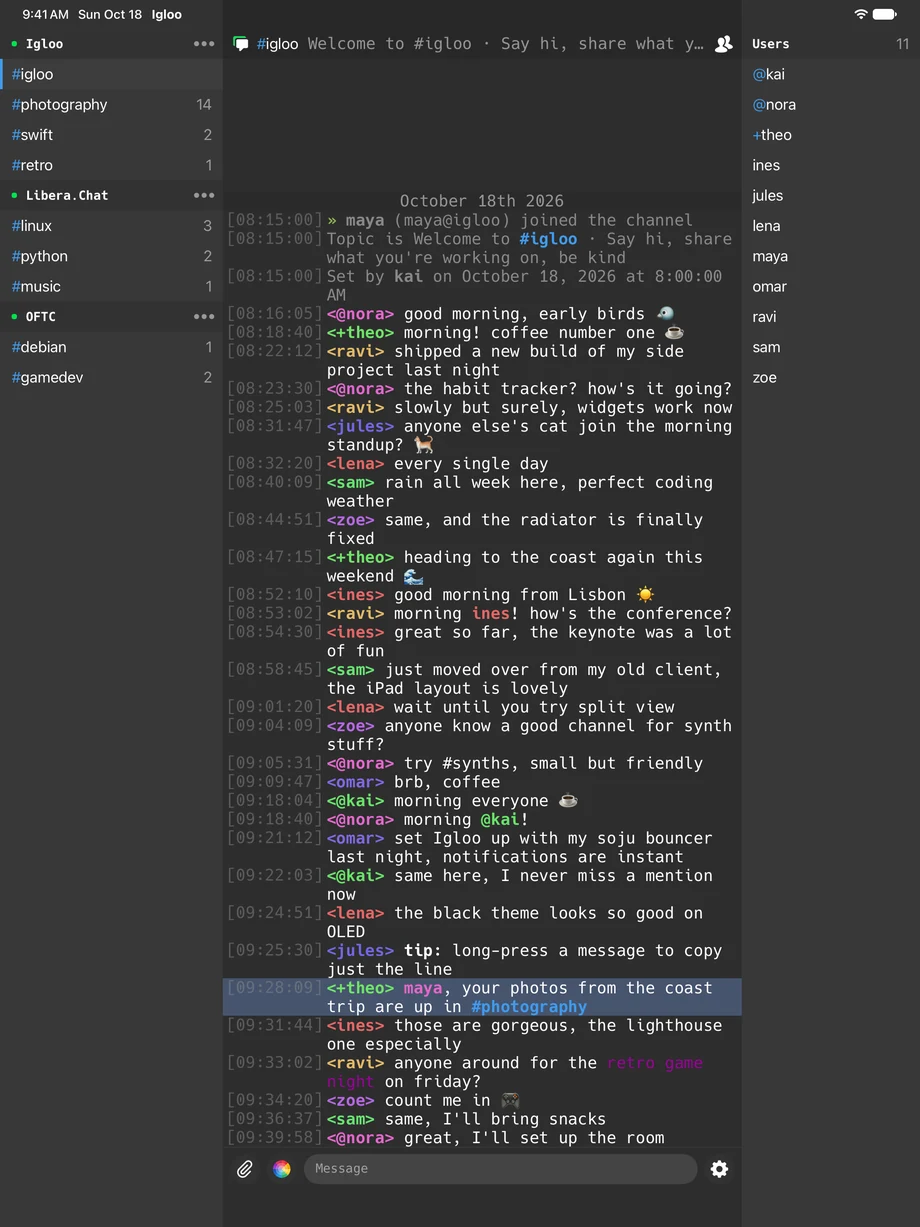This screenshot has height=1227, width=920.
Task: Open the #linux channel
Action: 111,226
